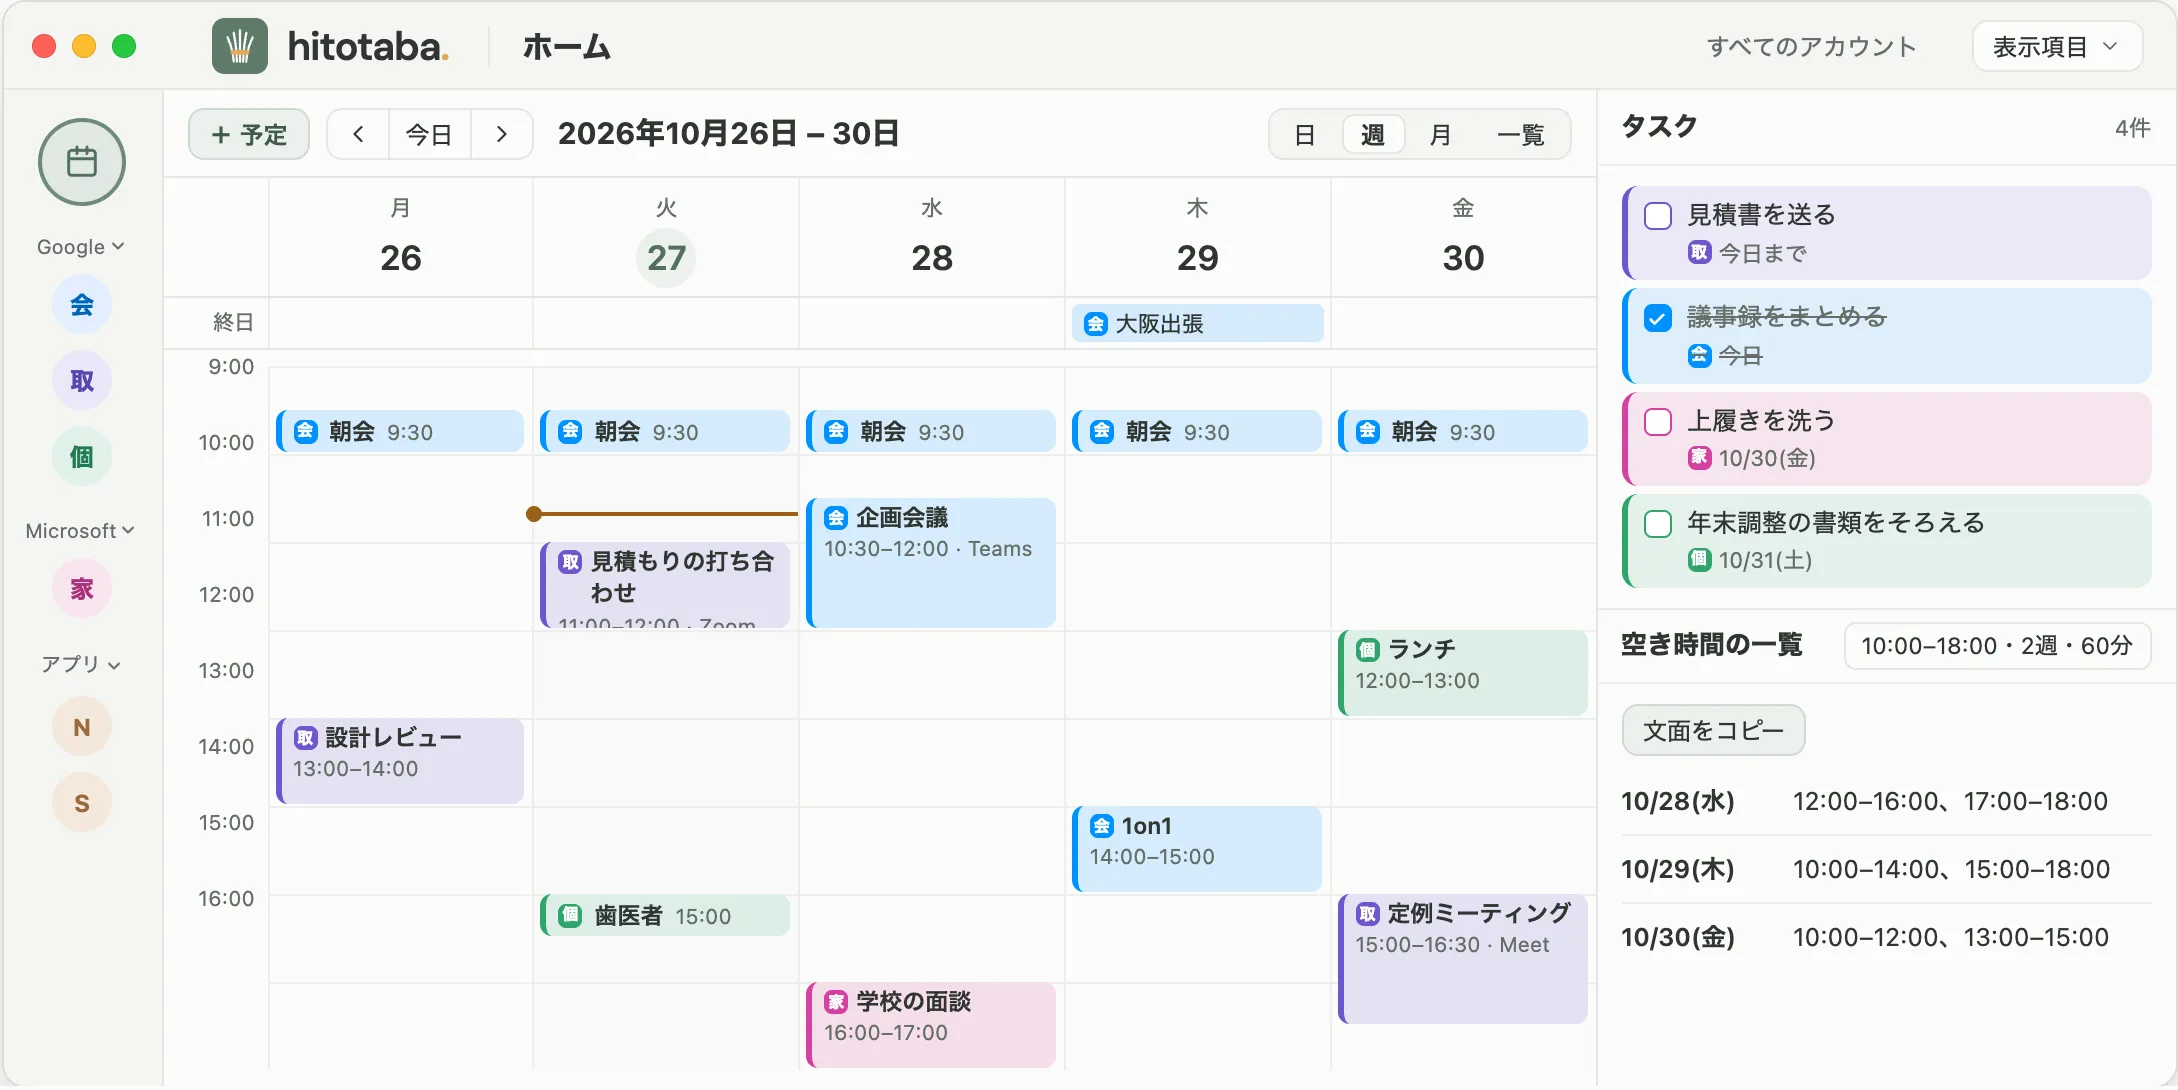Select 10/29(木) free time row
The image size is (2178, 1090).
coord(1886,870)
